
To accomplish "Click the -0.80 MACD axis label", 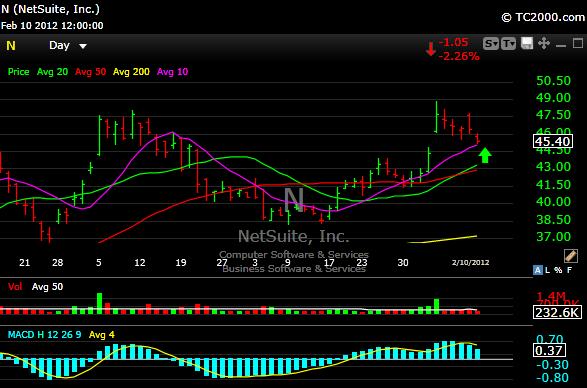I will point(552,378).
